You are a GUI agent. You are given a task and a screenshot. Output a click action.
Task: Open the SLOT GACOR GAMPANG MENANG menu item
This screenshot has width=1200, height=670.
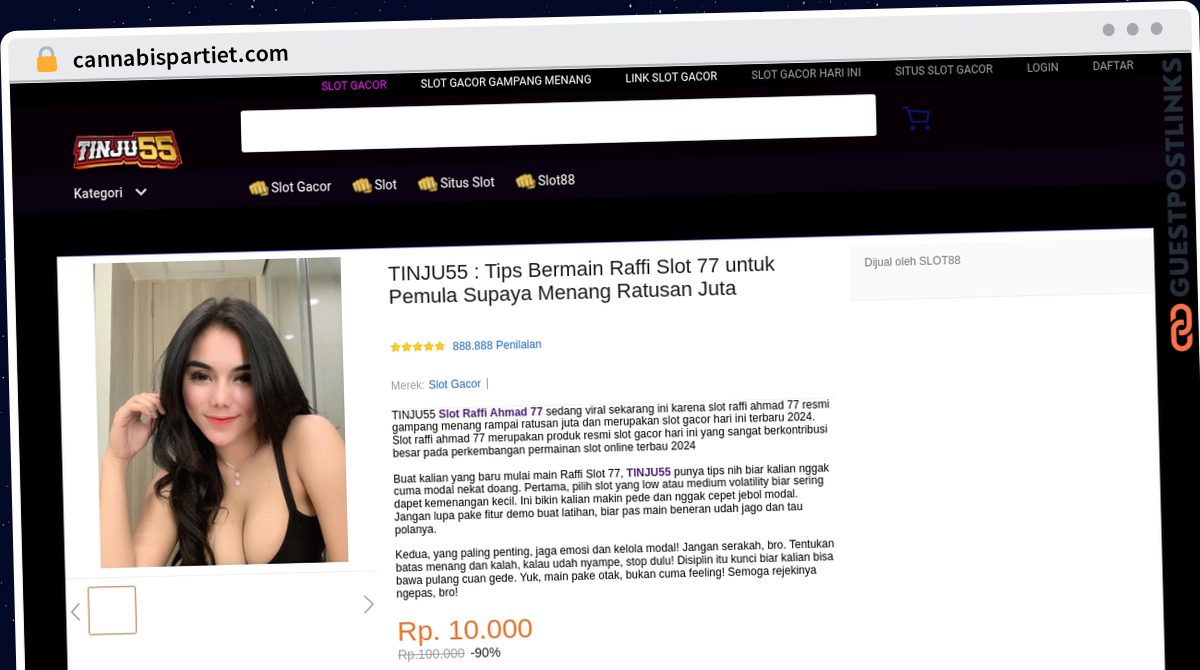coord(505,81)
